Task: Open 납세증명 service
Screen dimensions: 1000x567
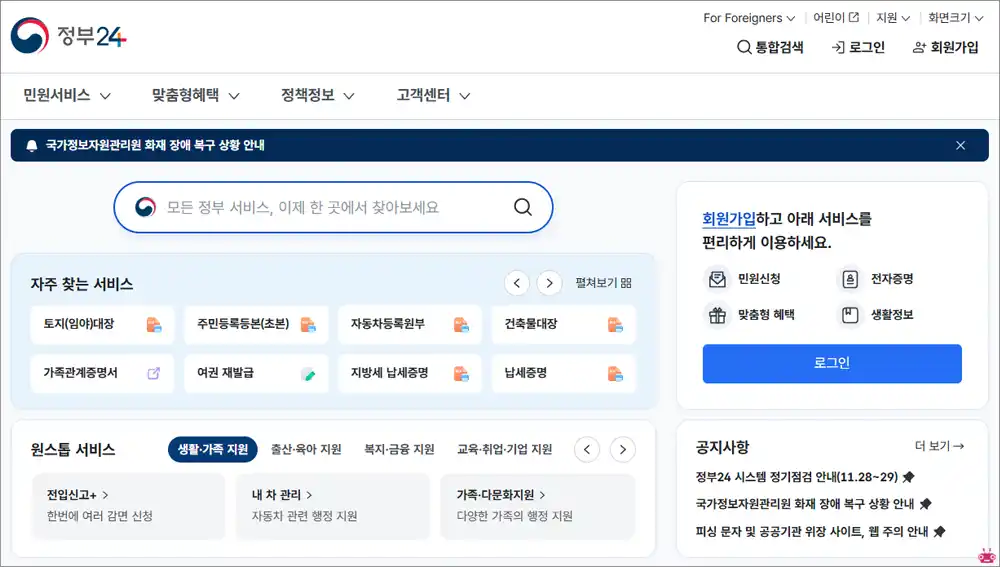Action: tap(564, 373)
